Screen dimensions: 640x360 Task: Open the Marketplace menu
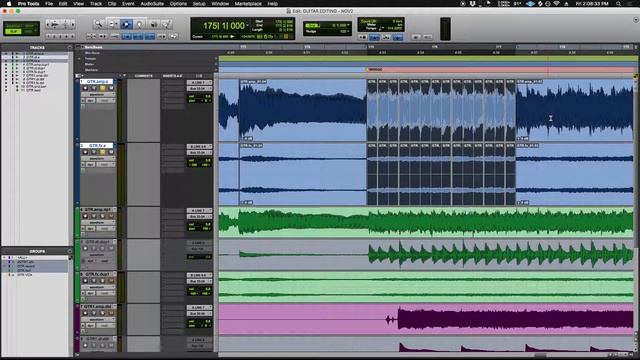point(248,4)
